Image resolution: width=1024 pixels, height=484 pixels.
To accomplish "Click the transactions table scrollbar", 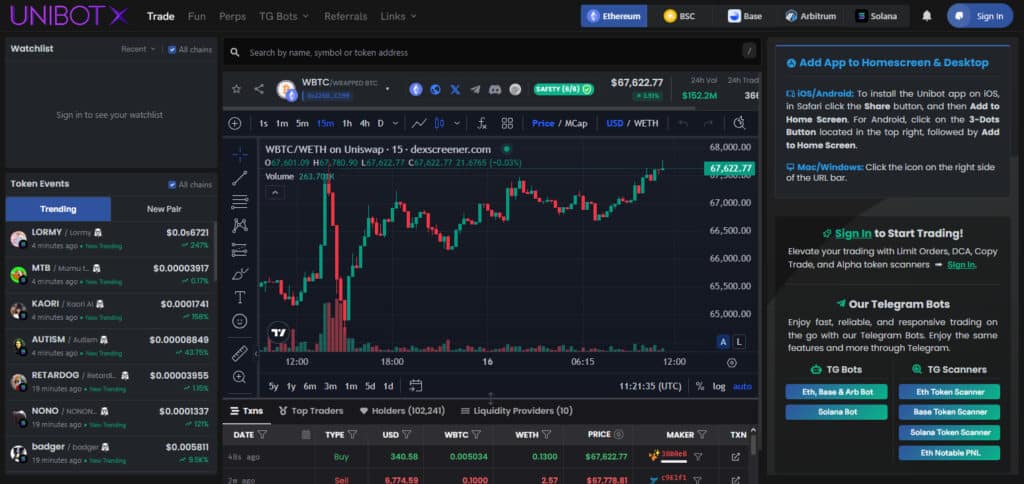I will (x=752, y=444).
